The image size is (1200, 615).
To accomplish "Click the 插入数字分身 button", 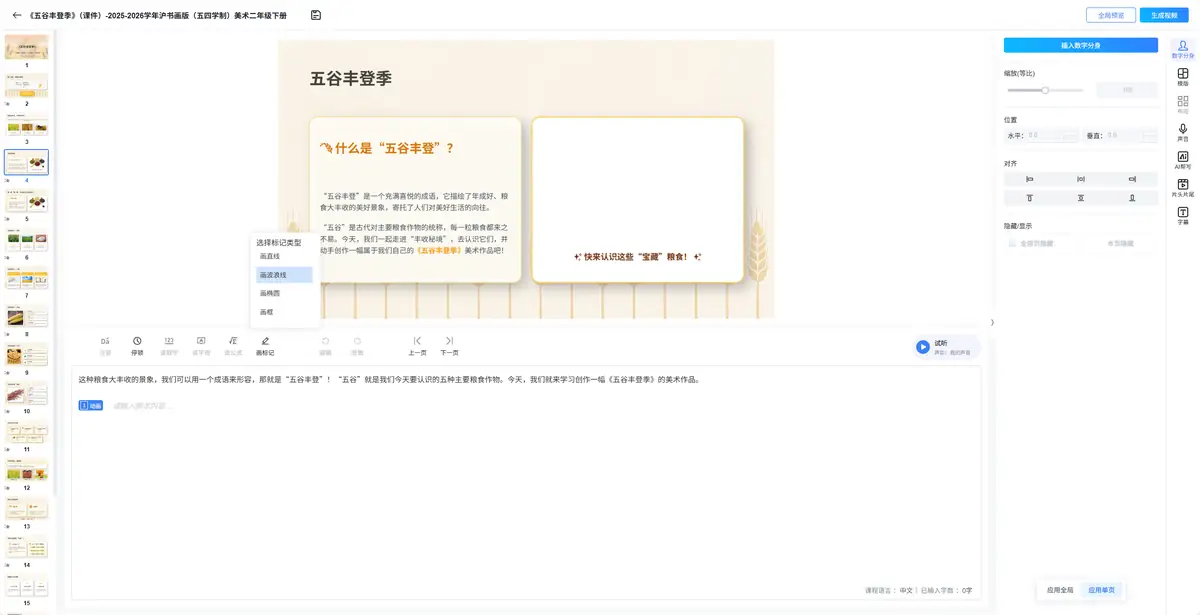I will [x=1081, y=45].
